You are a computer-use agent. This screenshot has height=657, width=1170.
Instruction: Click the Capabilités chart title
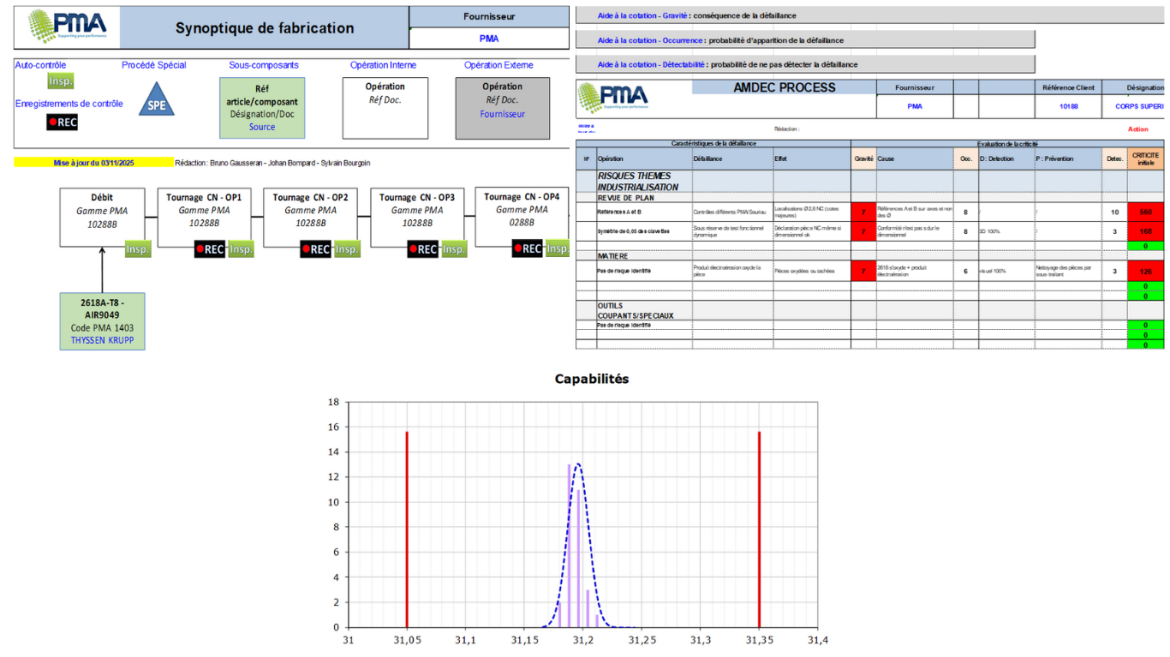click(x=592, y=379)
